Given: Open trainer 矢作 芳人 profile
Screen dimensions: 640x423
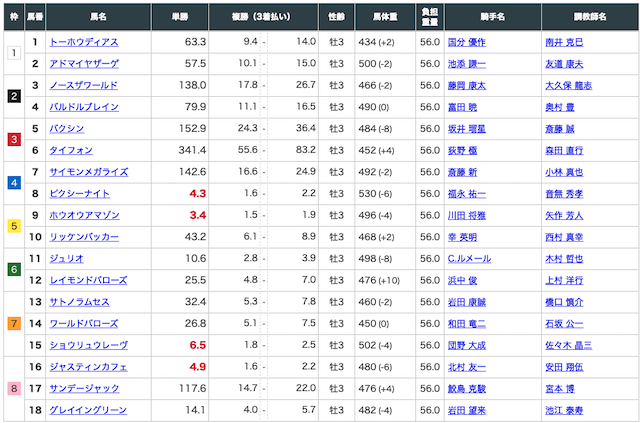Looking at the screenshot, I should 564,215.
